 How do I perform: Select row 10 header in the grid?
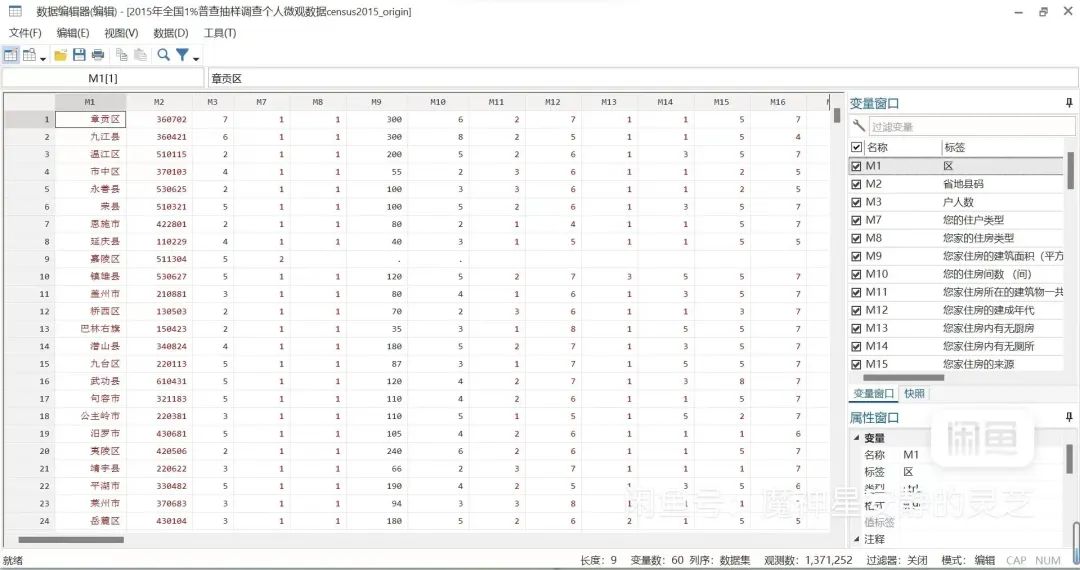point(30,276)
